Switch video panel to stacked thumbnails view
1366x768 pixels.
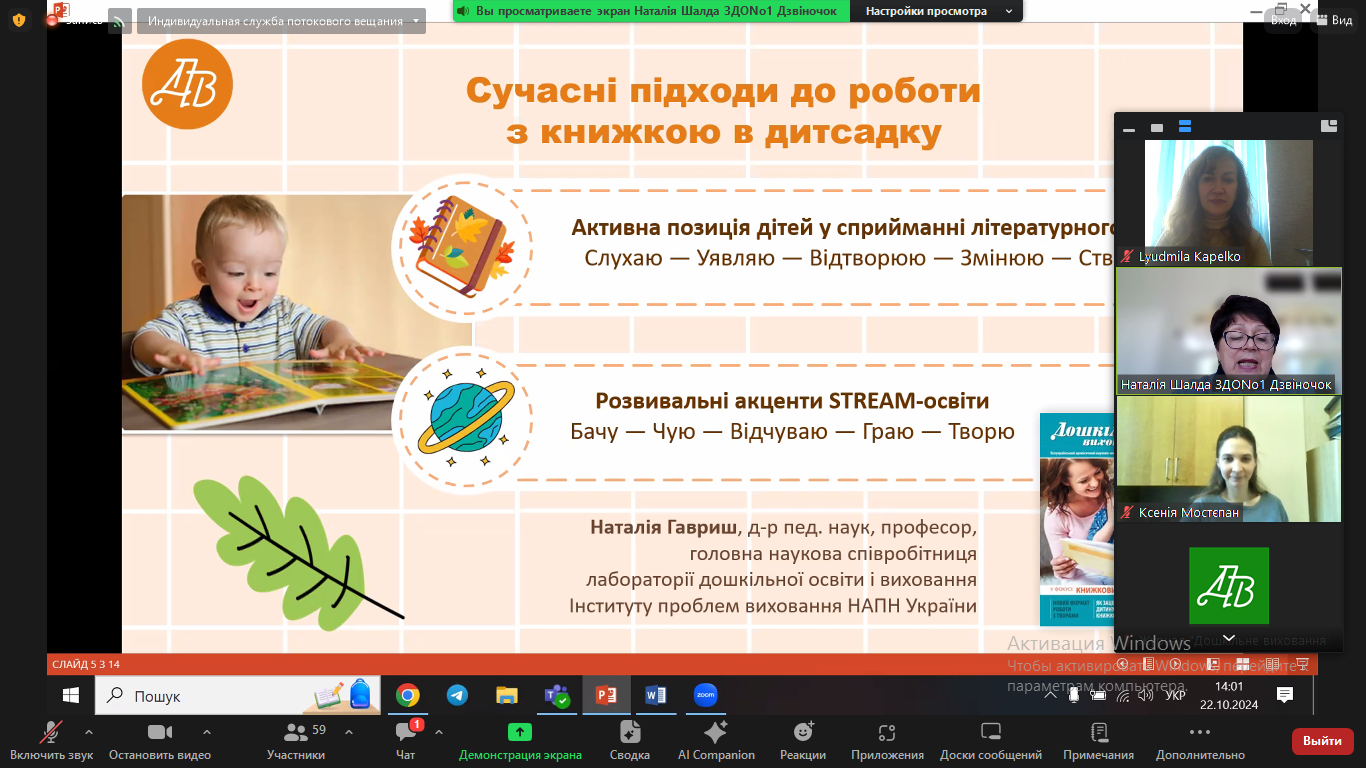1185,127
